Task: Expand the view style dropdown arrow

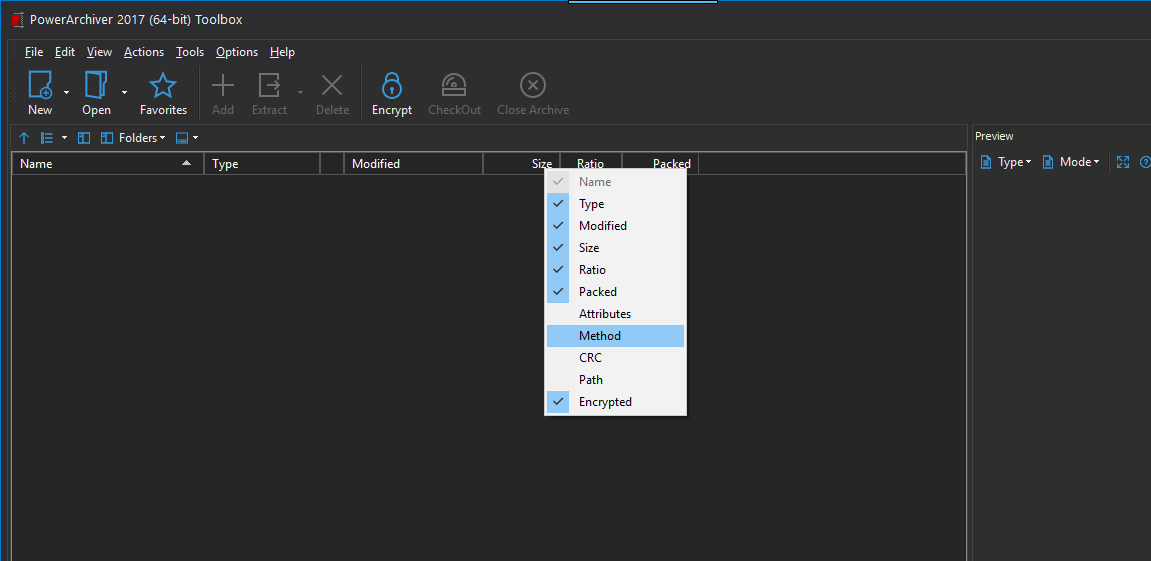Action: [64, 138]
